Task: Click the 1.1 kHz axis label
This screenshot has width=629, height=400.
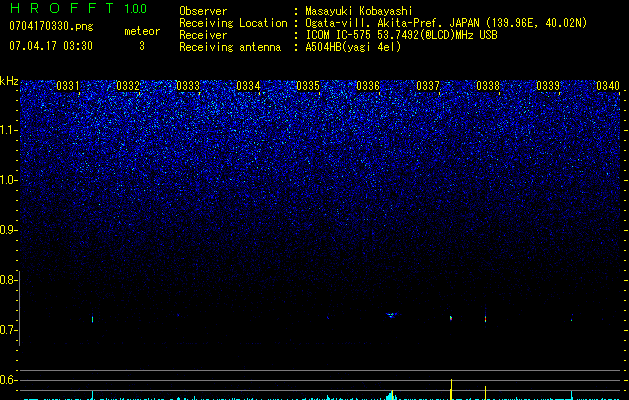Action: (x=8, y=130)
